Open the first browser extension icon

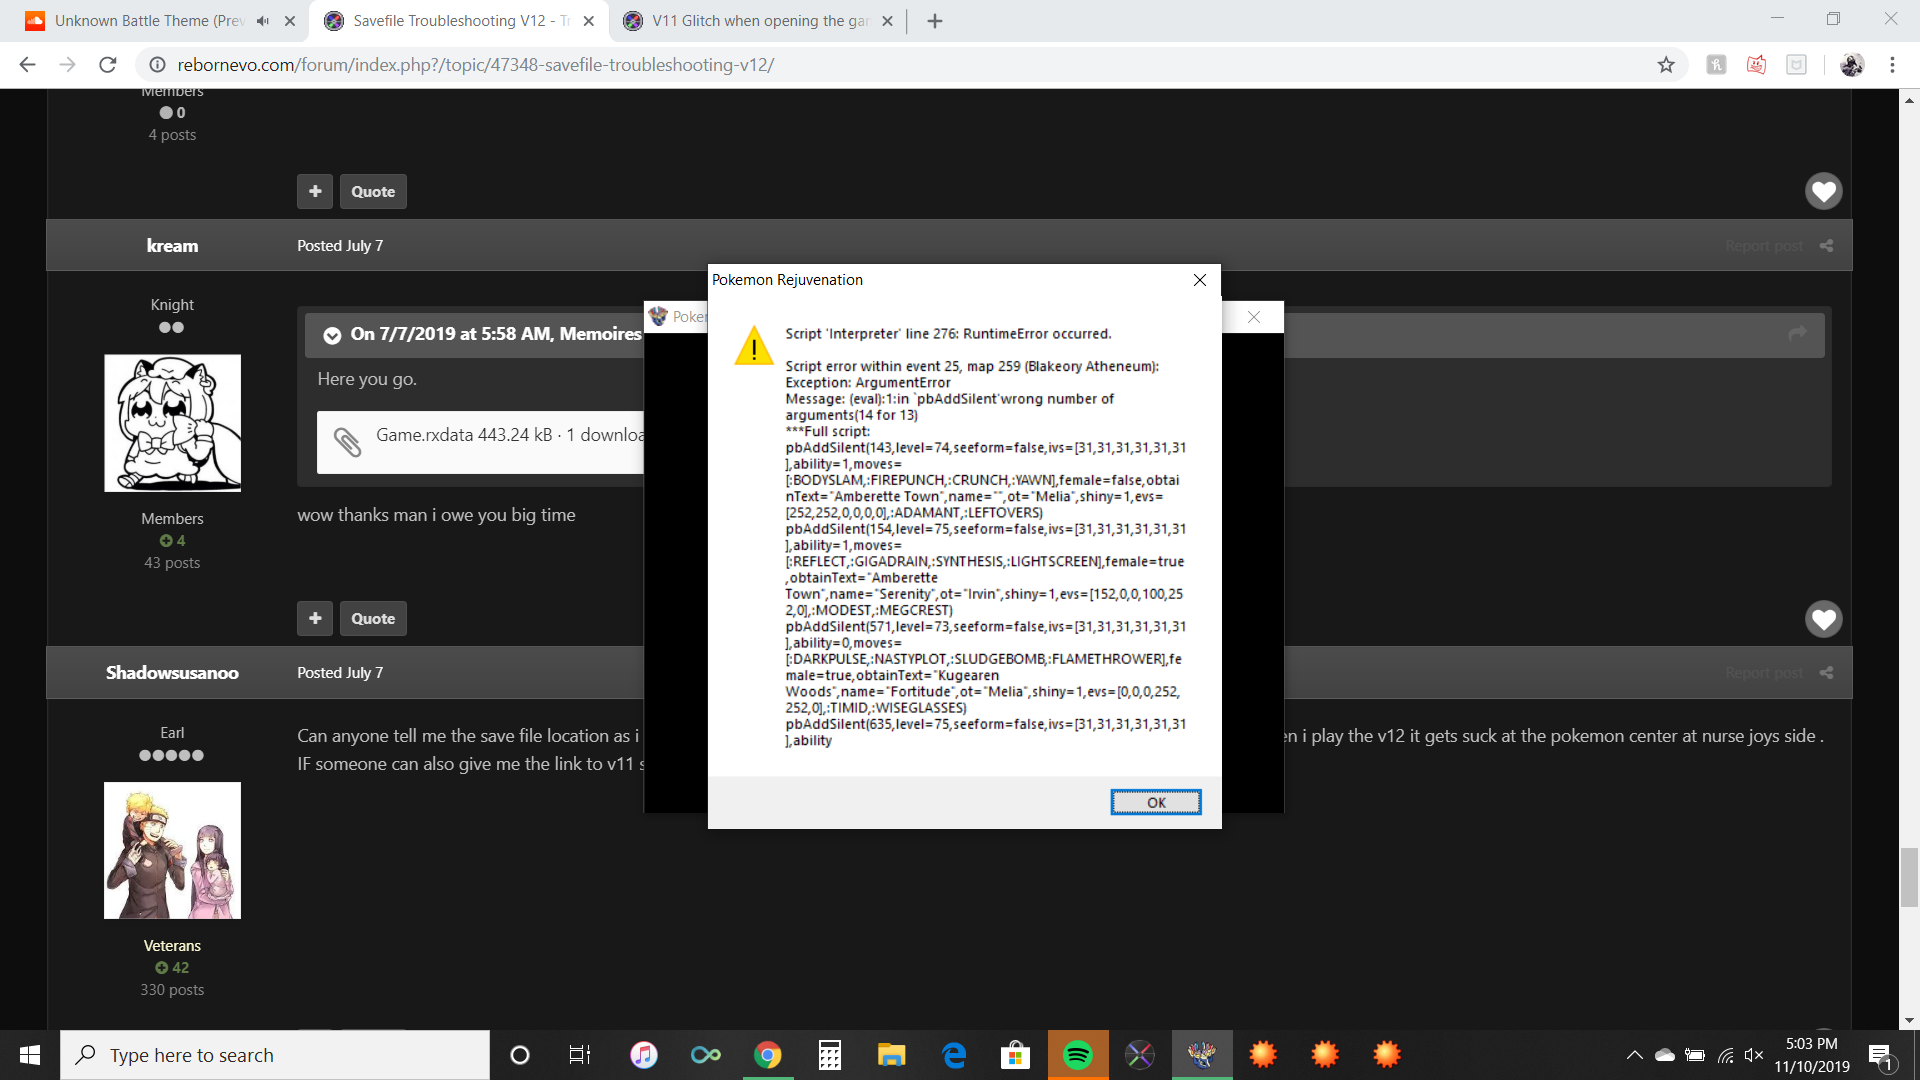tap(1716, 65)
